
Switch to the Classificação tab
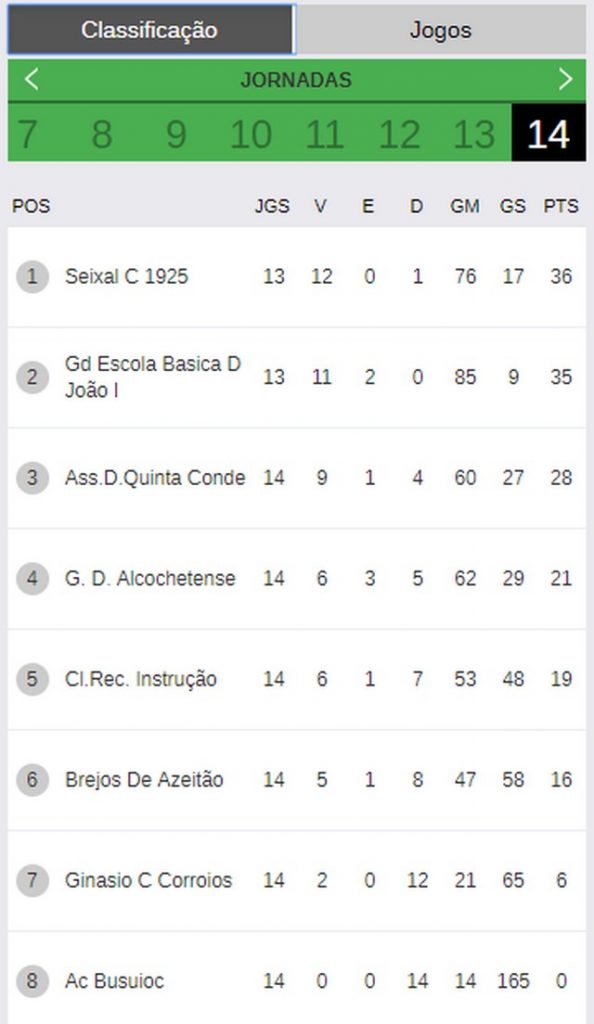coord(150,30)
